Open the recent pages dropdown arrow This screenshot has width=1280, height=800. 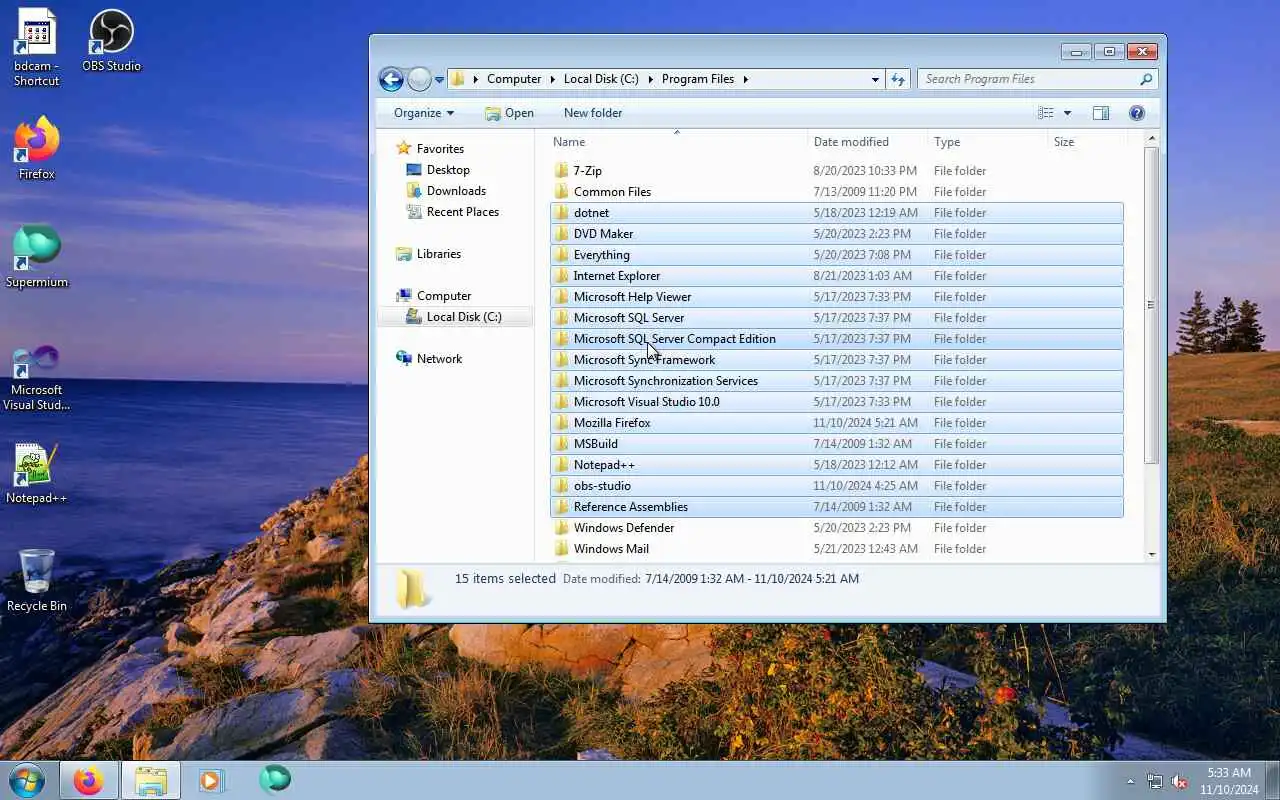(439, 80)
